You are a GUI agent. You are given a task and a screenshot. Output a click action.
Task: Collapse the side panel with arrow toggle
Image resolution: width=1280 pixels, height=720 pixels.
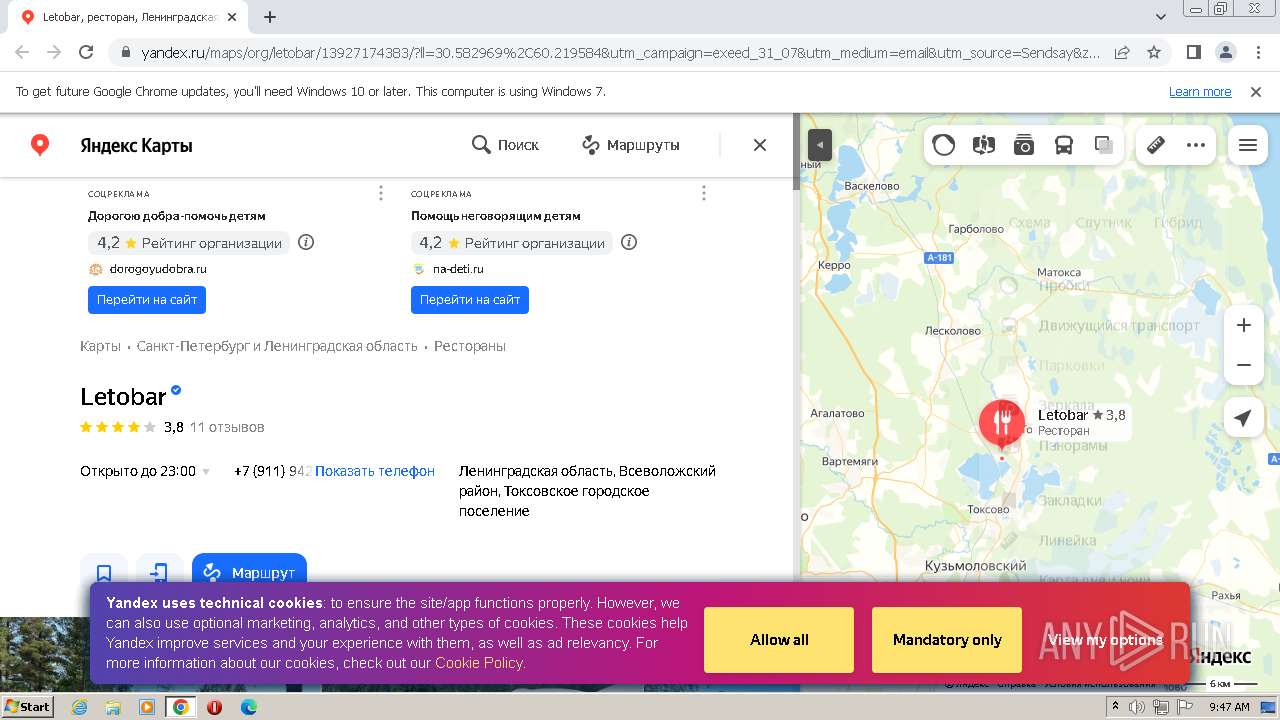(820, 145)
